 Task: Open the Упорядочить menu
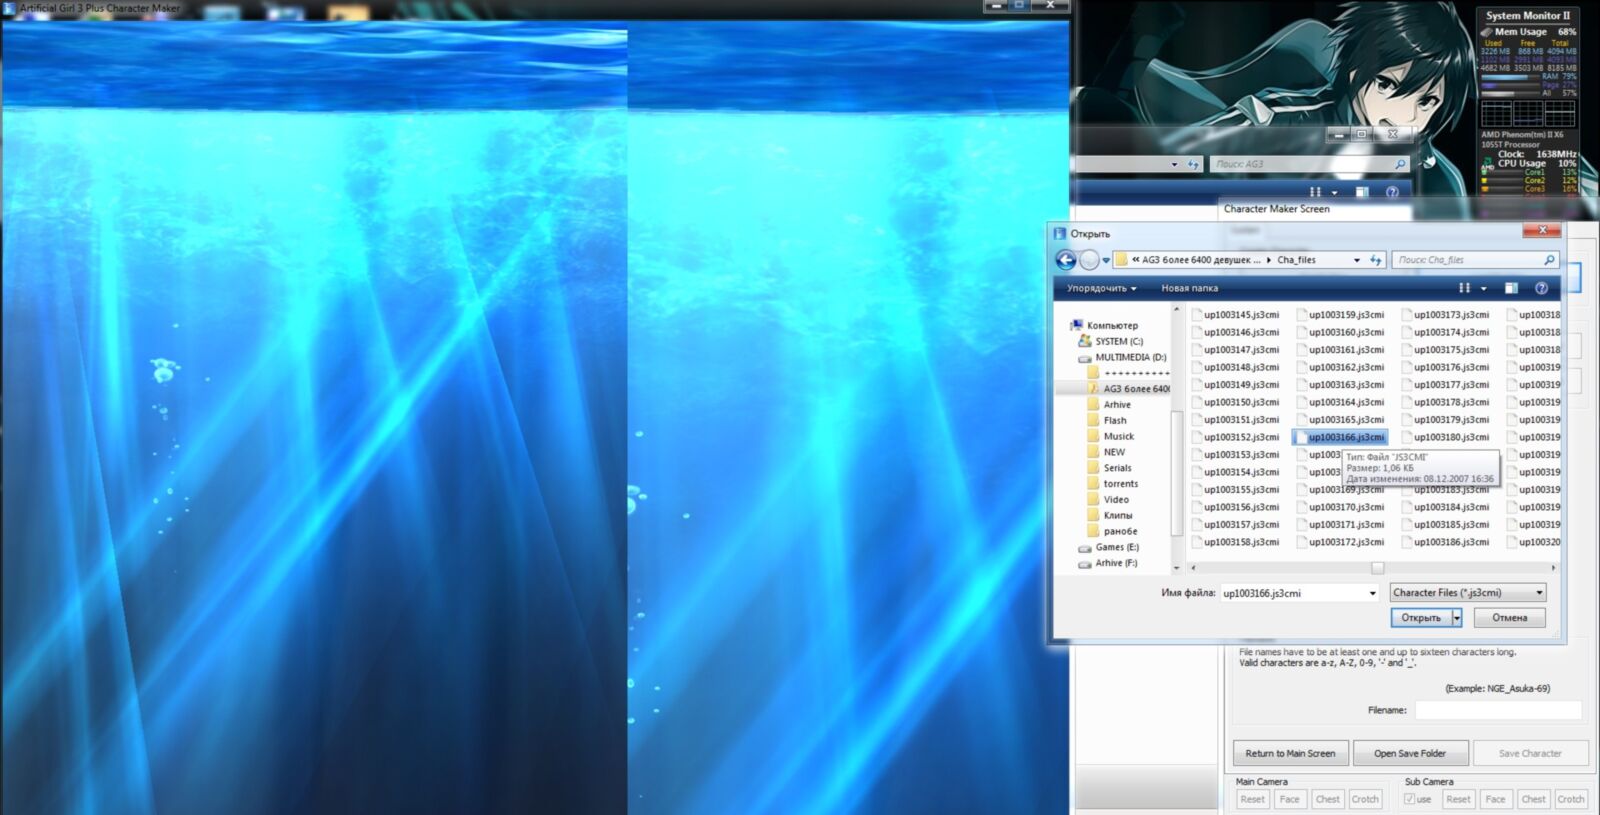coord(1101,288)
